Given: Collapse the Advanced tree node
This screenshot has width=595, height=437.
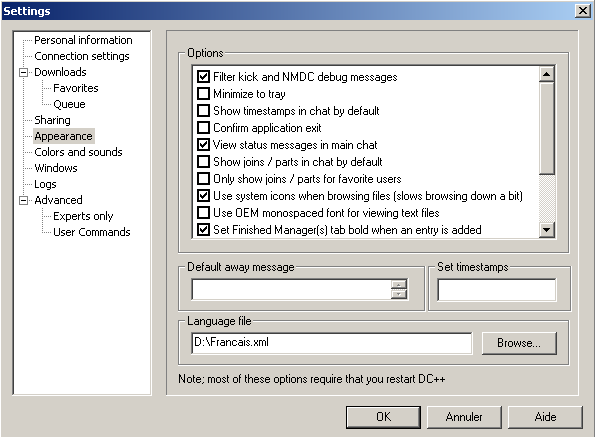Looking at the screenshot, I should point(24,200).
